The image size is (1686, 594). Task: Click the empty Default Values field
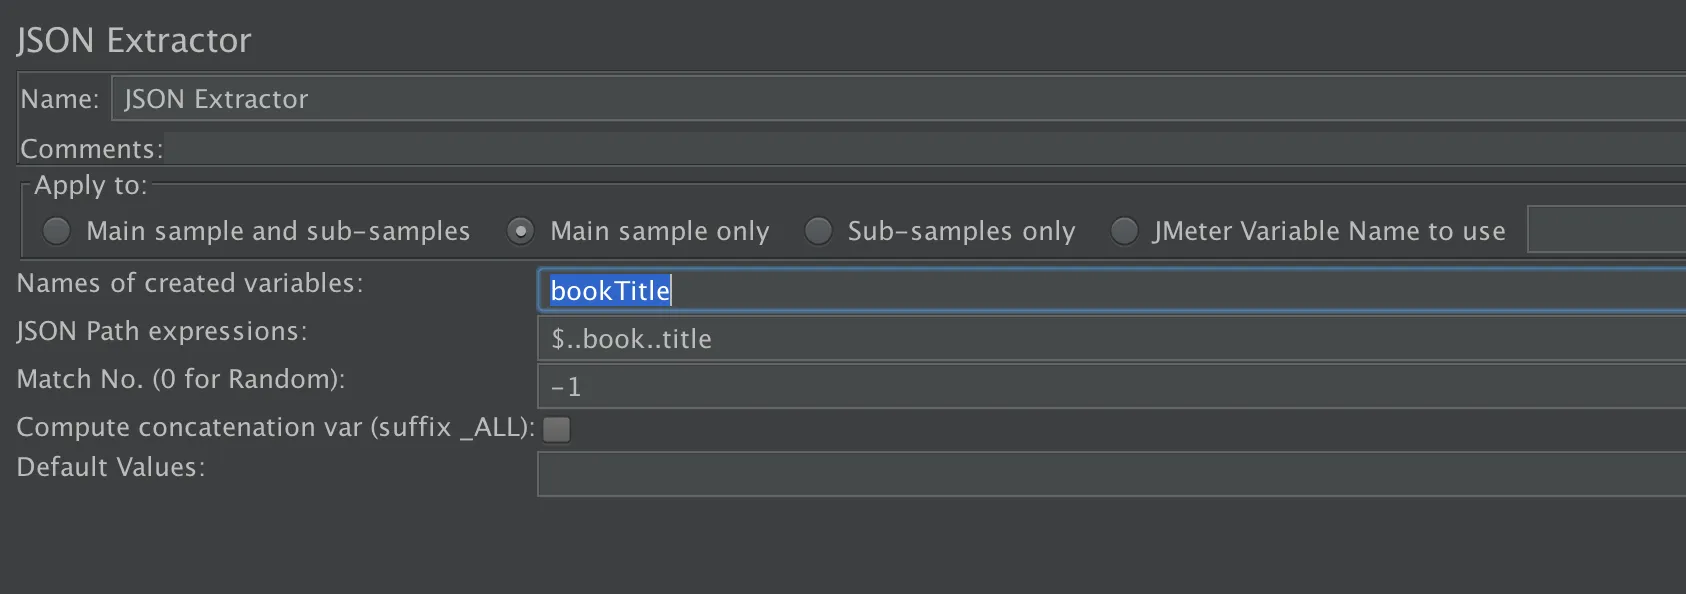coord(1112,474)
